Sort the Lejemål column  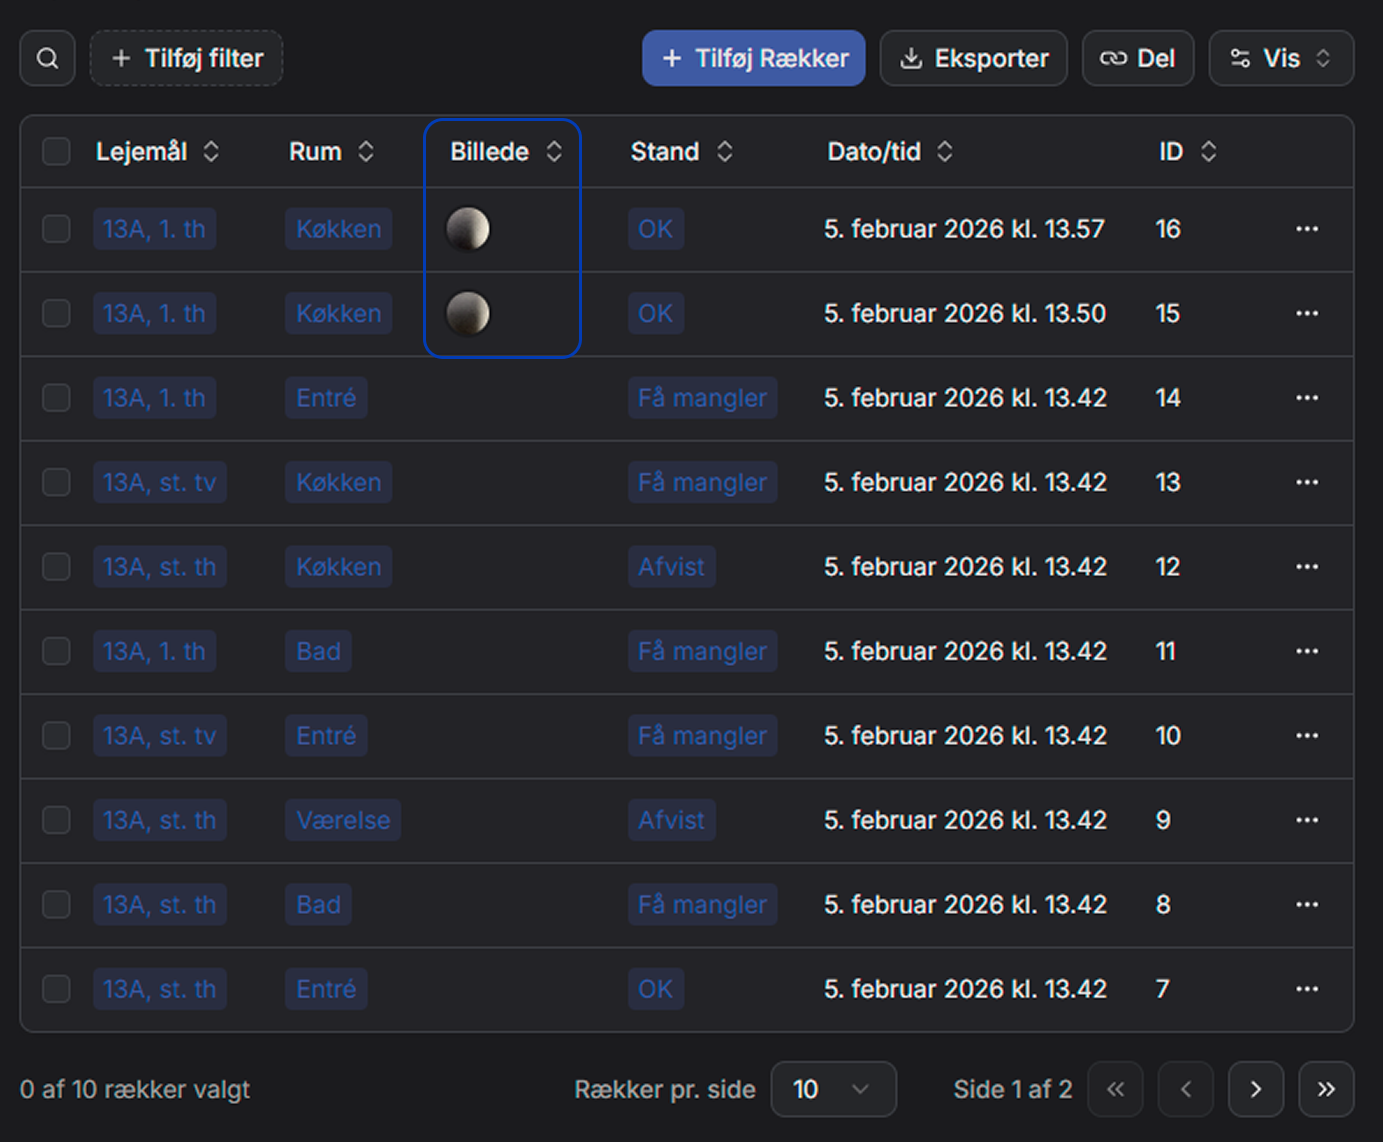211,151
